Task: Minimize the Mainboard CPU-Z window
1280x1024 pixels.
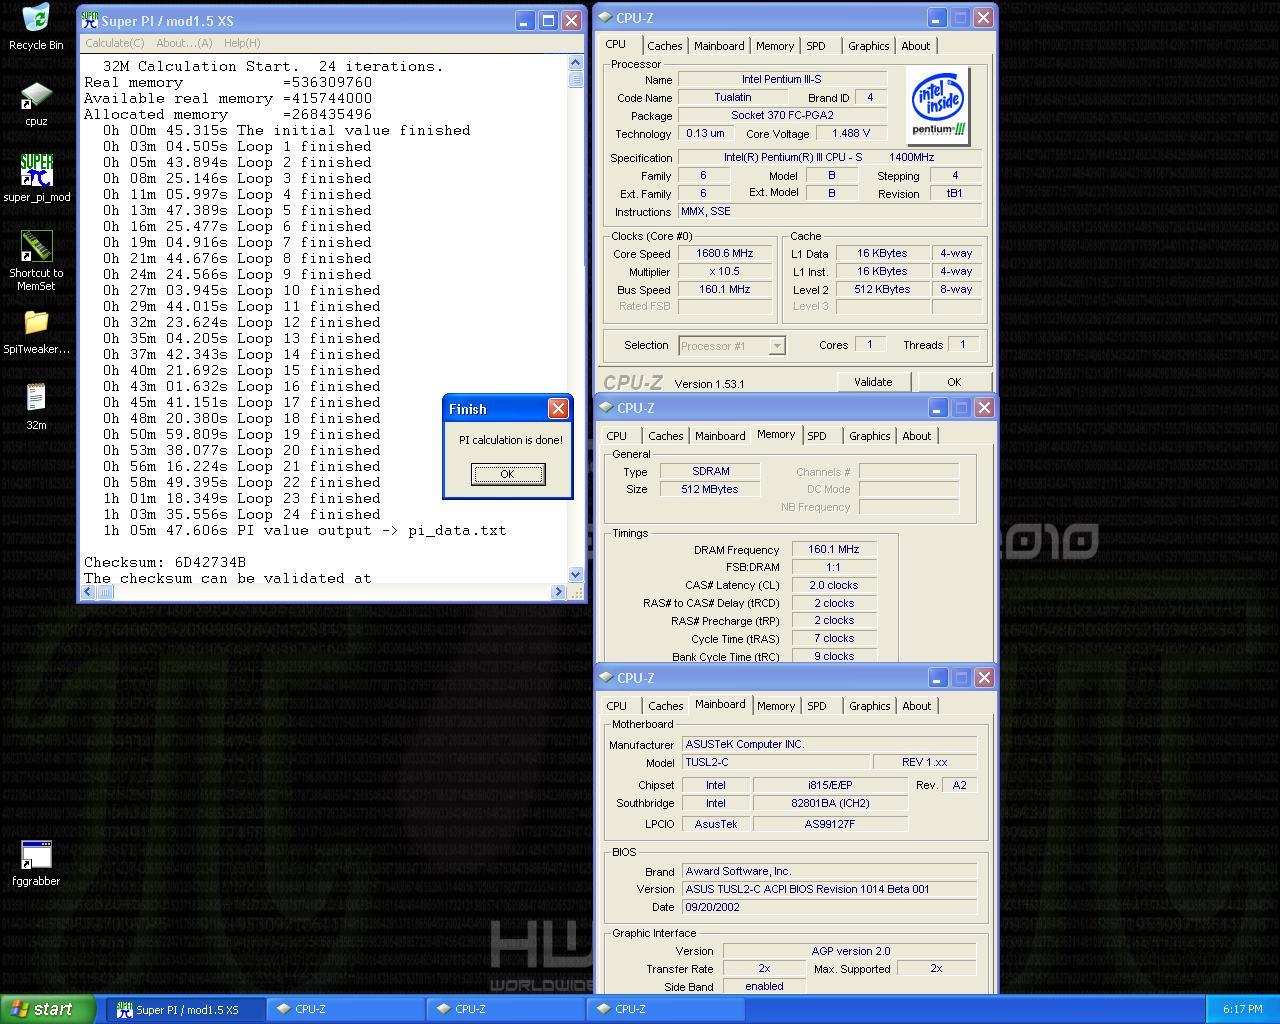Action: pos(938,677)
